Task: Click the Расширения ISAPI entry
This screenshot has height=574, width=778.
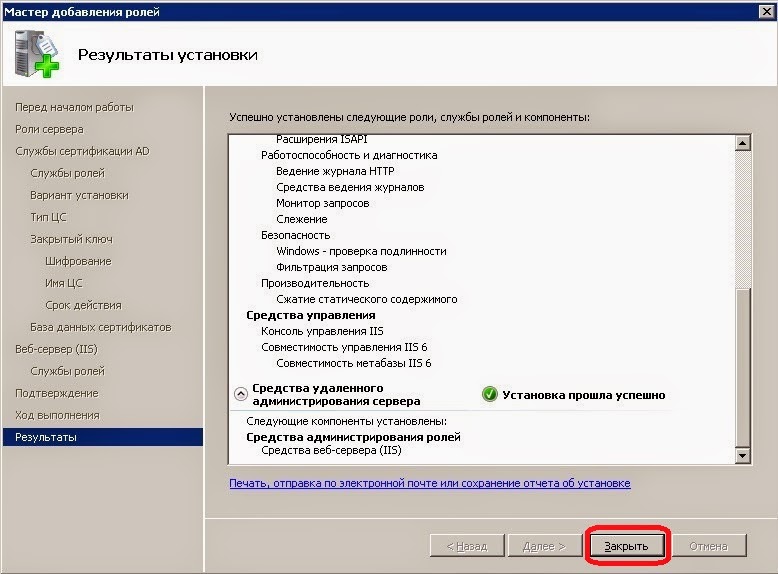Action: click(322, 139)
